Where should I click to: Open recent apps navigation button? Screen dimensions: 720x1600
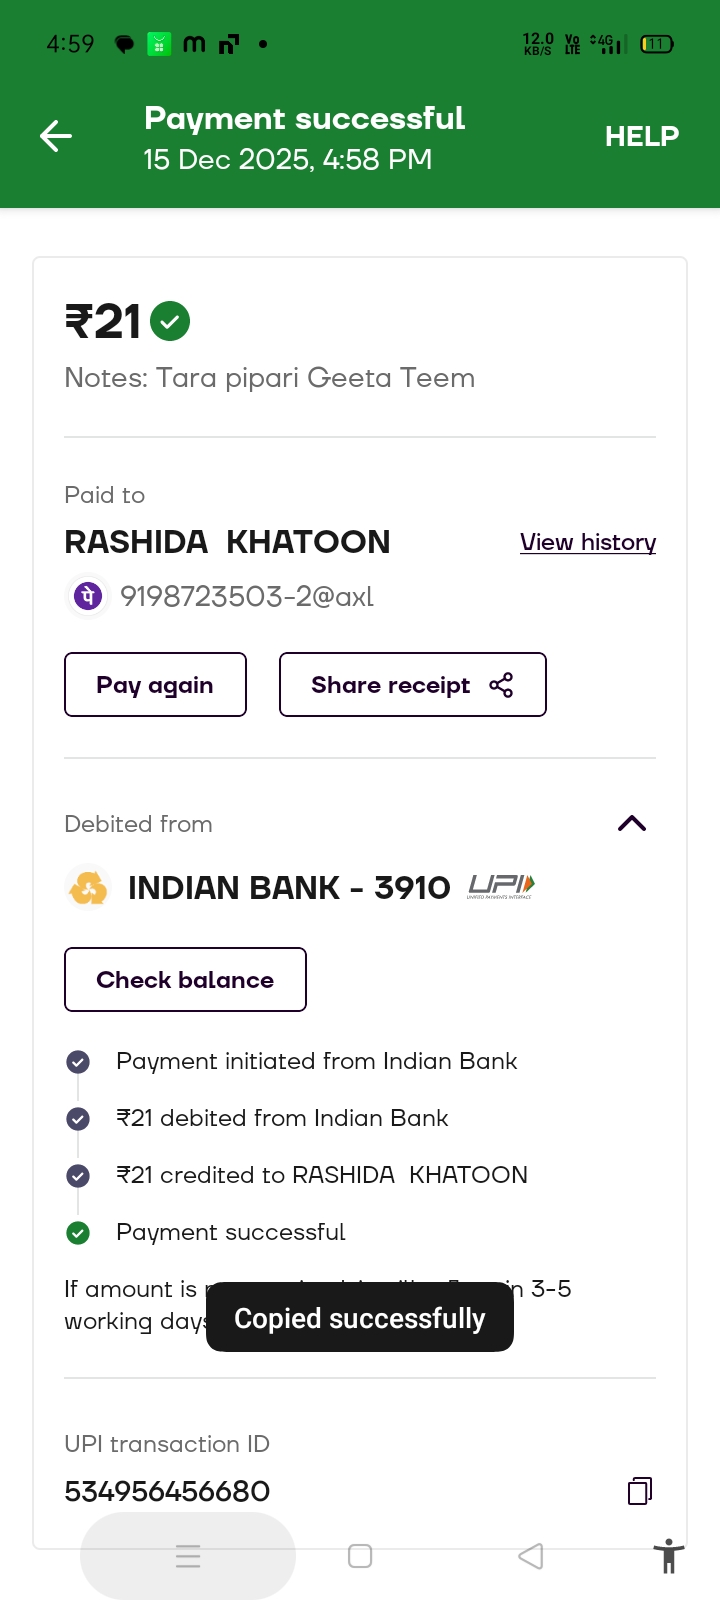tap(188, 1556)
